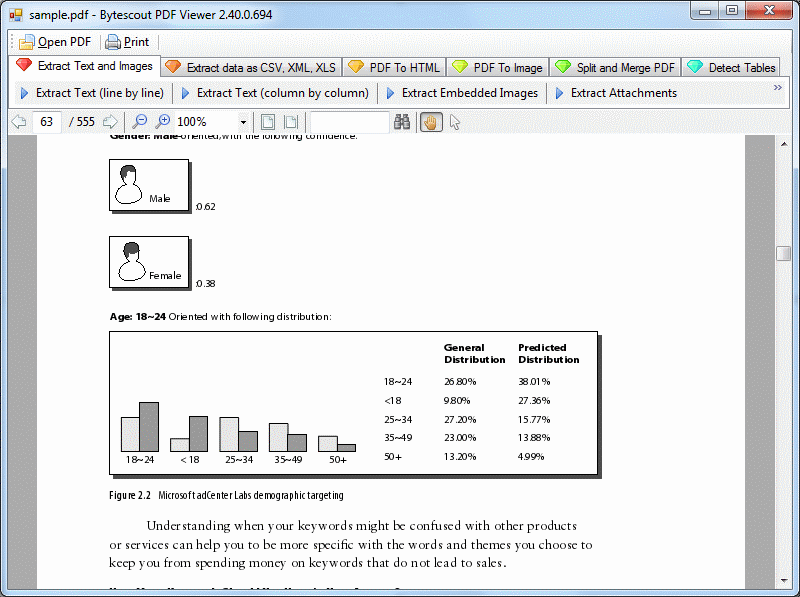The width and height of the screenshot is (800, 597).
Task: Click the Print button
Action: 127,42
